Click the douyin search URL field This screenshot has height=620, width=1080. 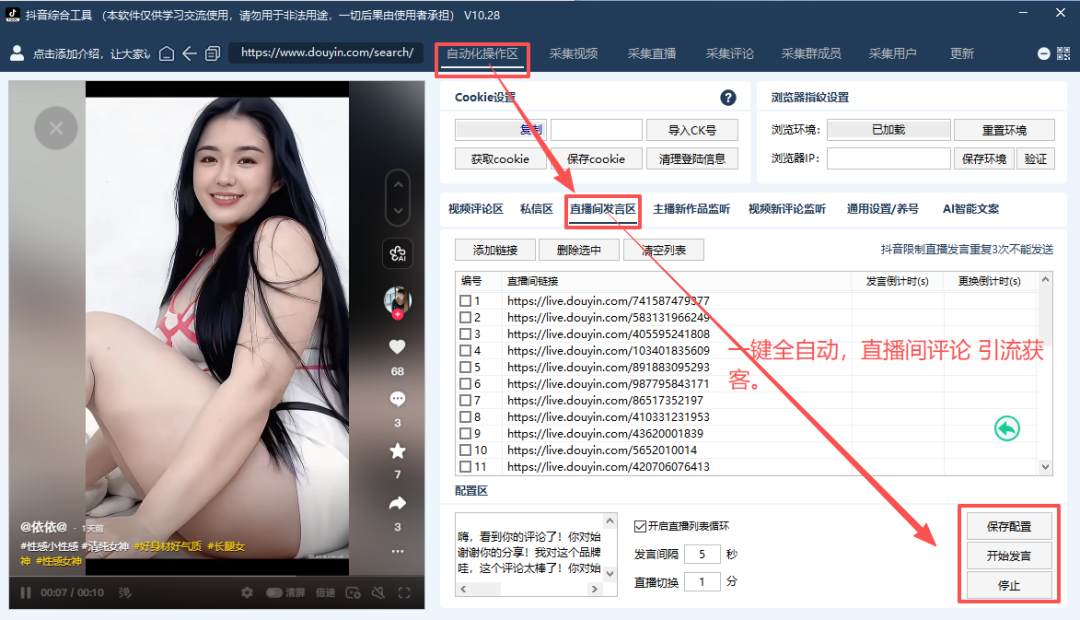[326, 52]
